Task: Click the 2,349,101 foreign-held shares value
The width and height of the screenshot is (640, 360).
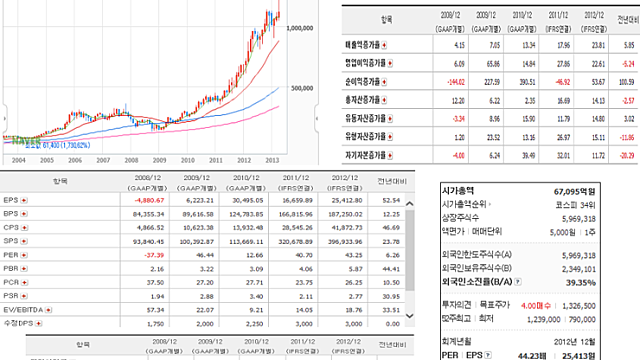Action: click(x=579, y=269)
